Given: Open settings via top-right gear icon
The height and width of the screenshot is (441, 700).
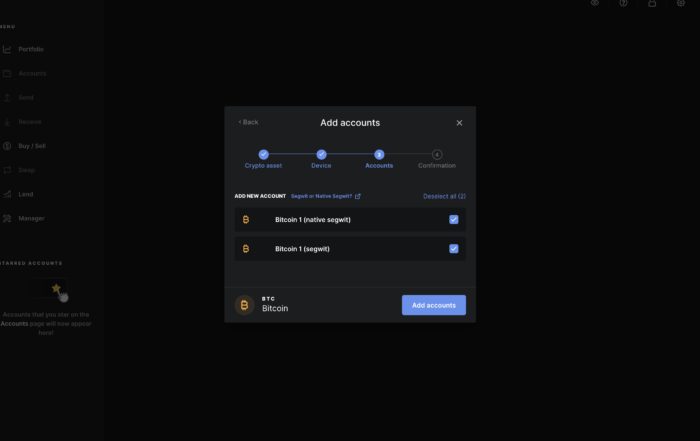Looking at the screenshot, I should tap(681, 4).
